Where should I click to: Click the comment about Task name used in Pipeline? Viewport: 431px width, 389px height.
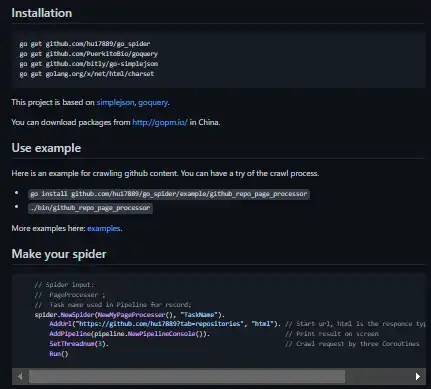point(113,305)
